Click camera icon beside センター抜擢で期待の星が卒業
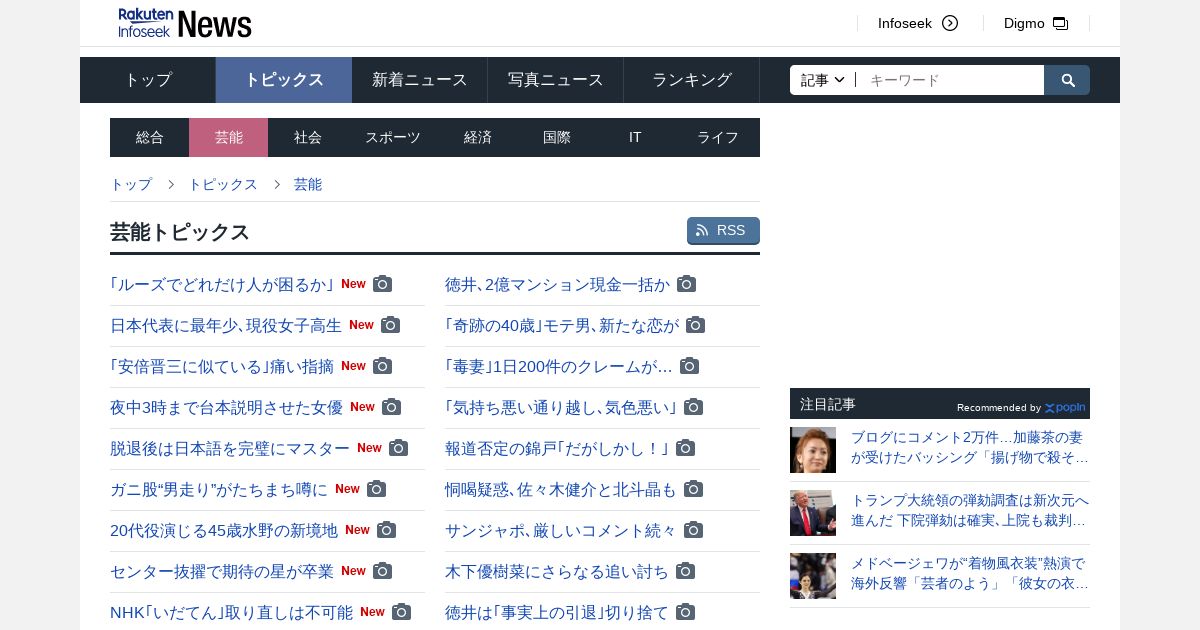This screenshot has height=630, width=1200. tap(383, 571)
